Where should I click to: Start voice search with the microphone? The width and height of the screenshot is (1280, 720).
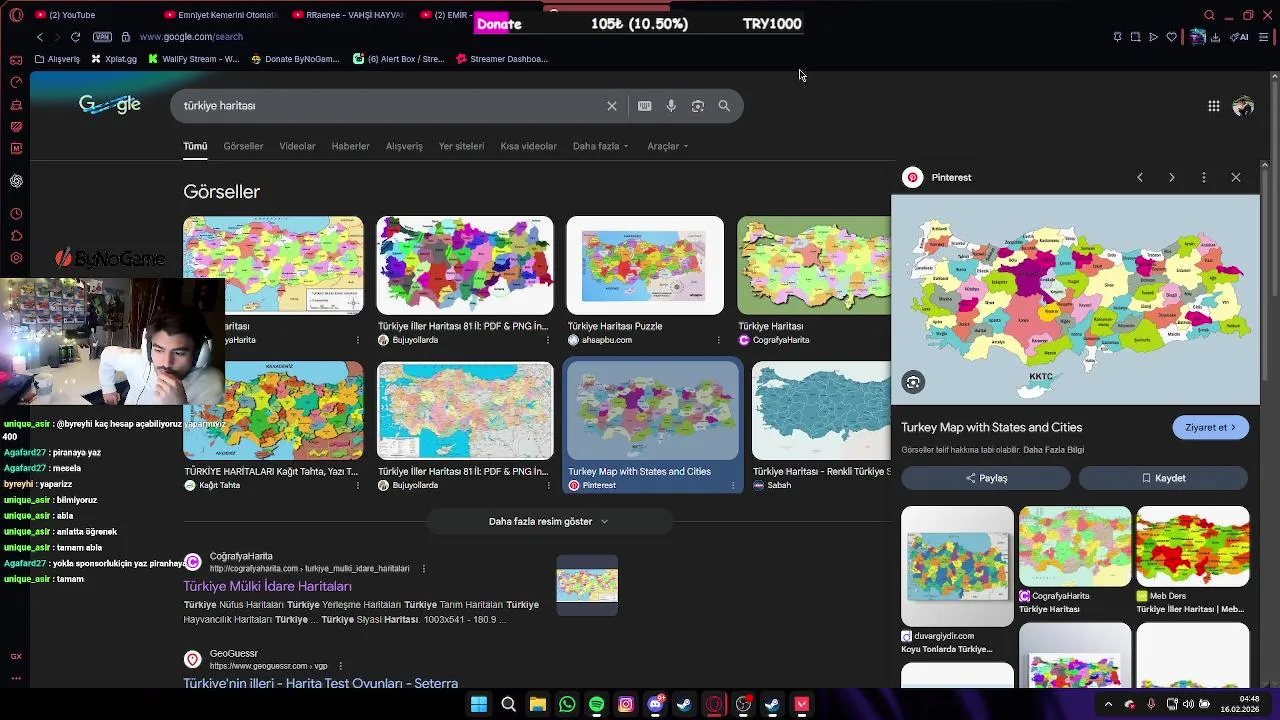point(671,106)
